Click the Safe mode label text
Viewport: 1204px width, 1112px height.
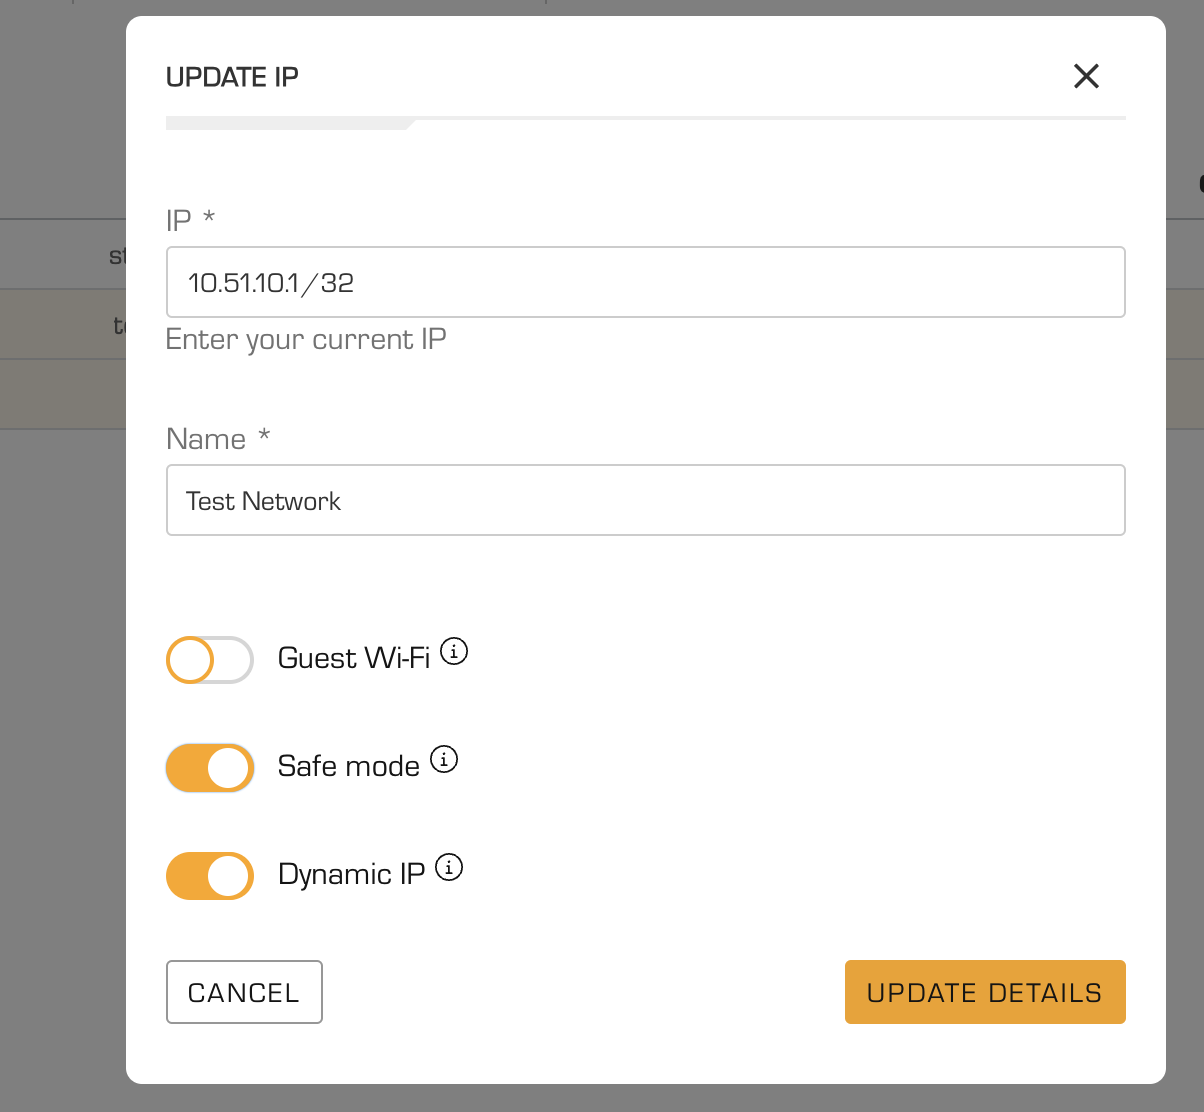point(347,766)
